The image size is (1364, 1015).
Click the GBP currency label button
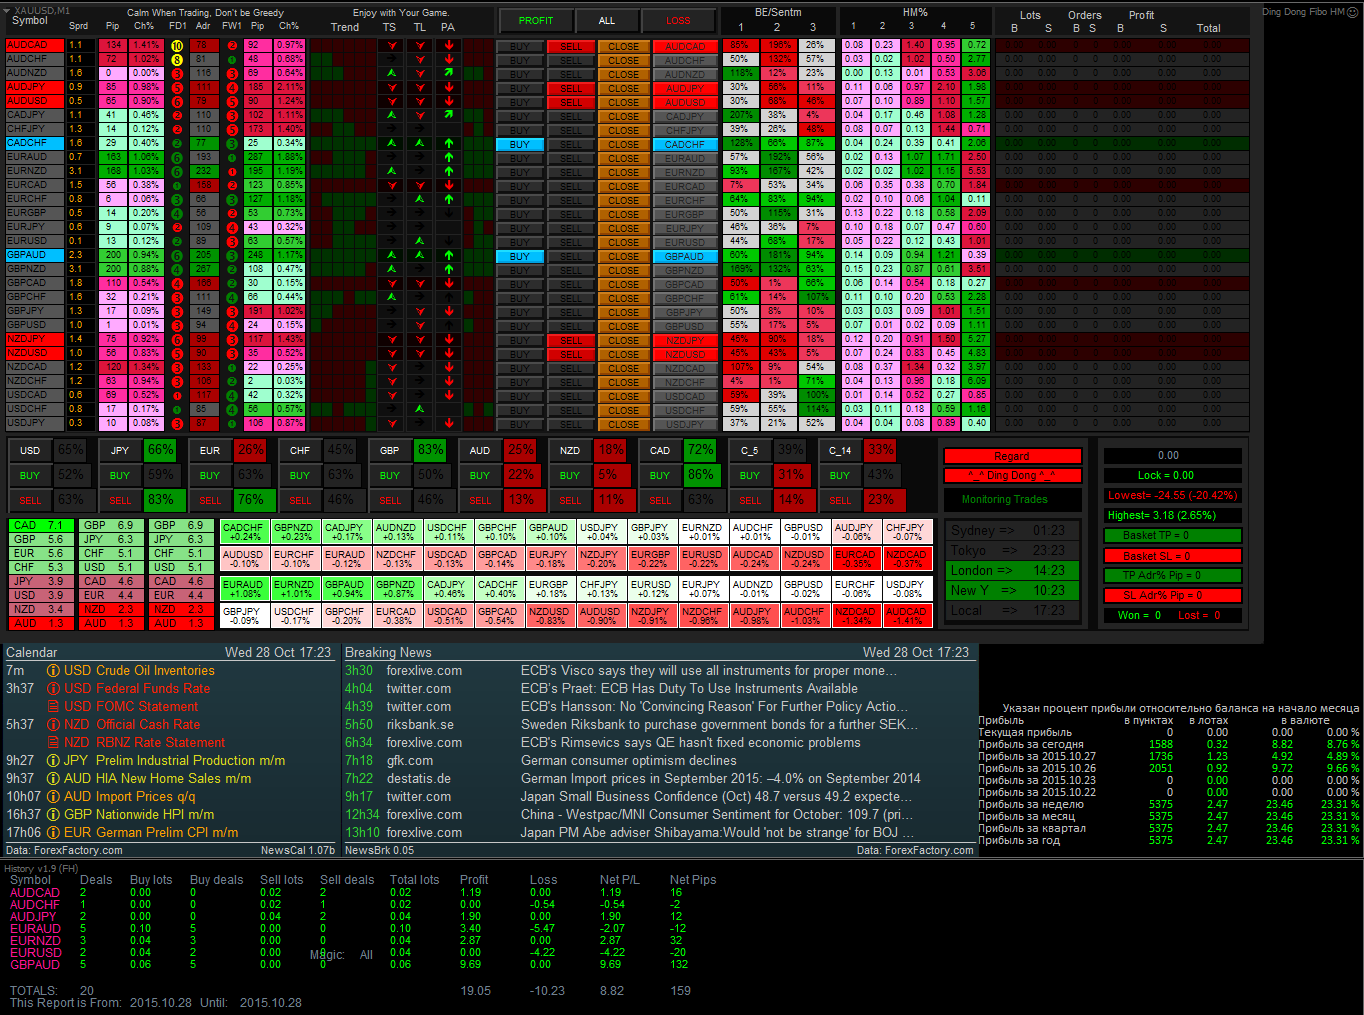[390, 450]
